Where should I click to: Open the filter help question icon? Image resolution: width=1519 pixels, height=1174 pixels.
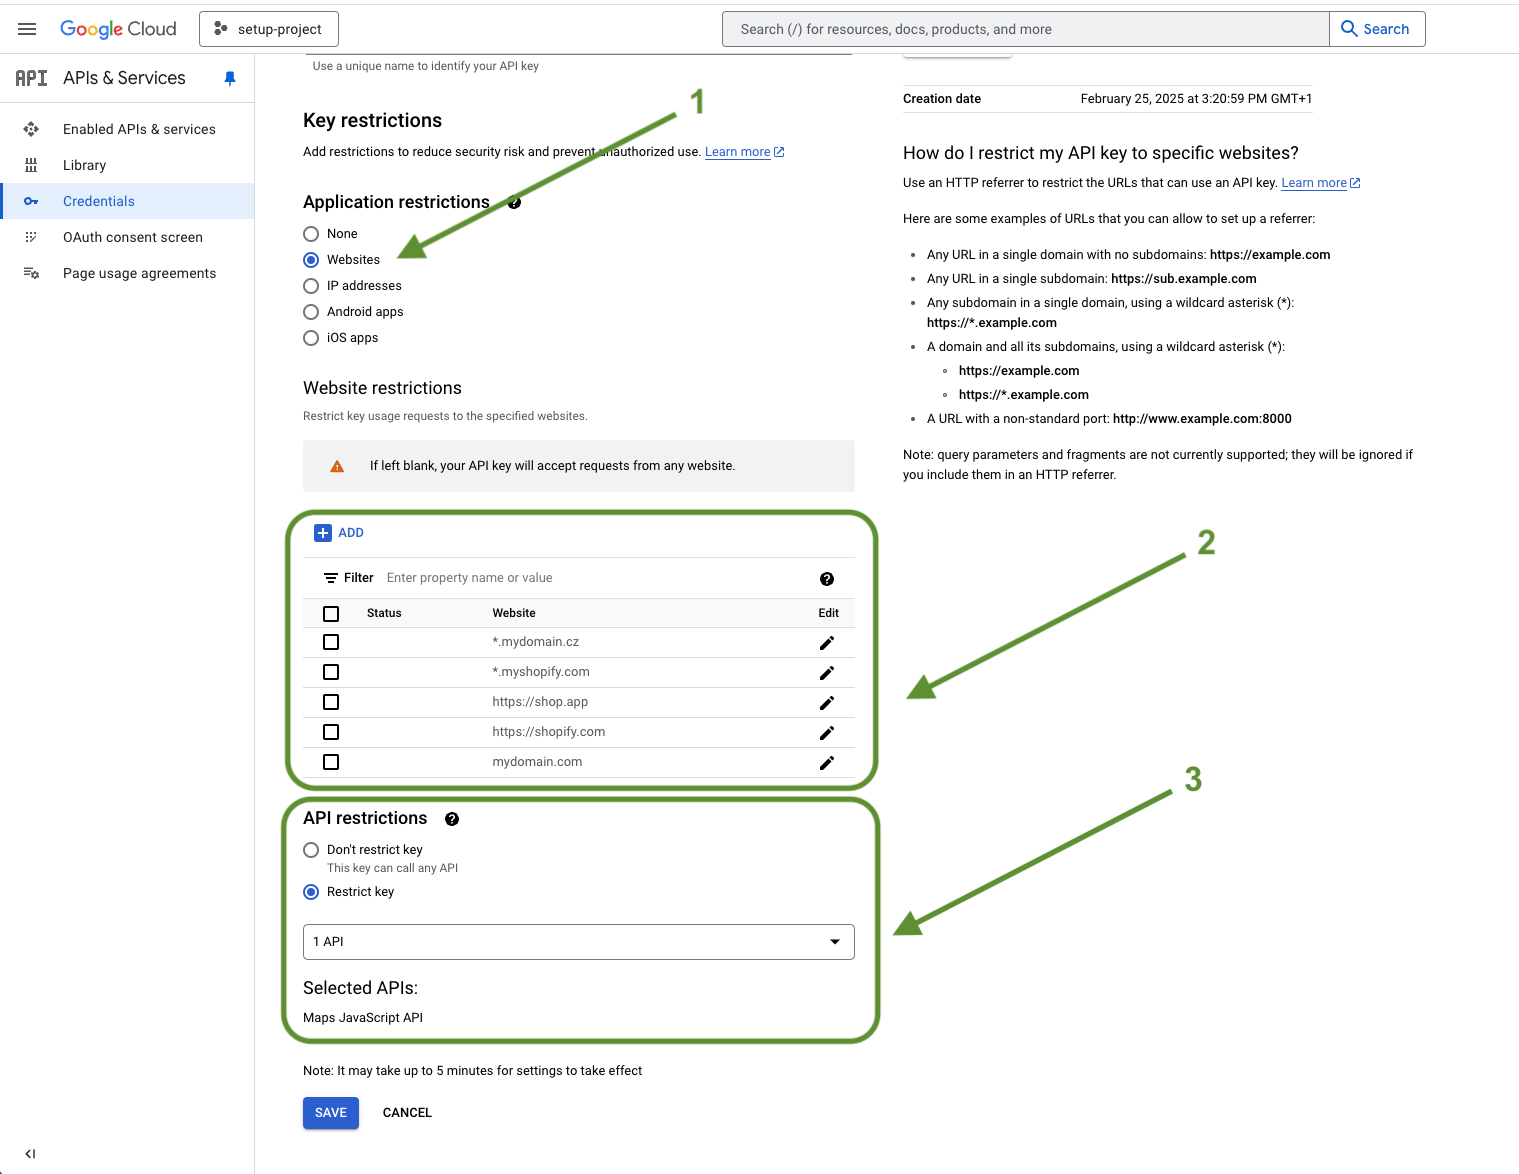point(827,579)
